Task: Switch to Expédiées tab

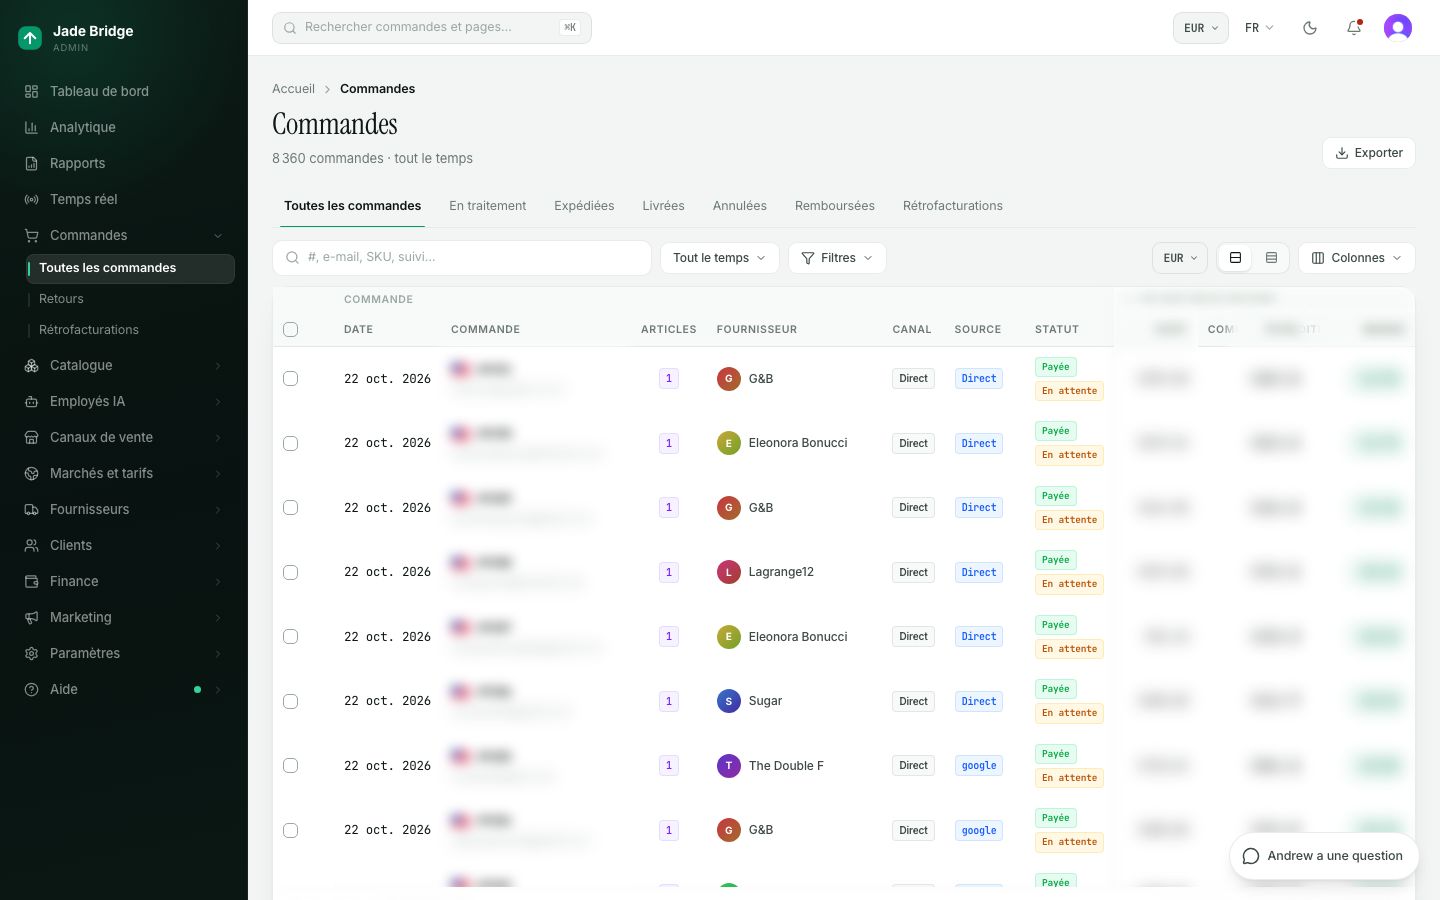Action: [x=584, y=206]
